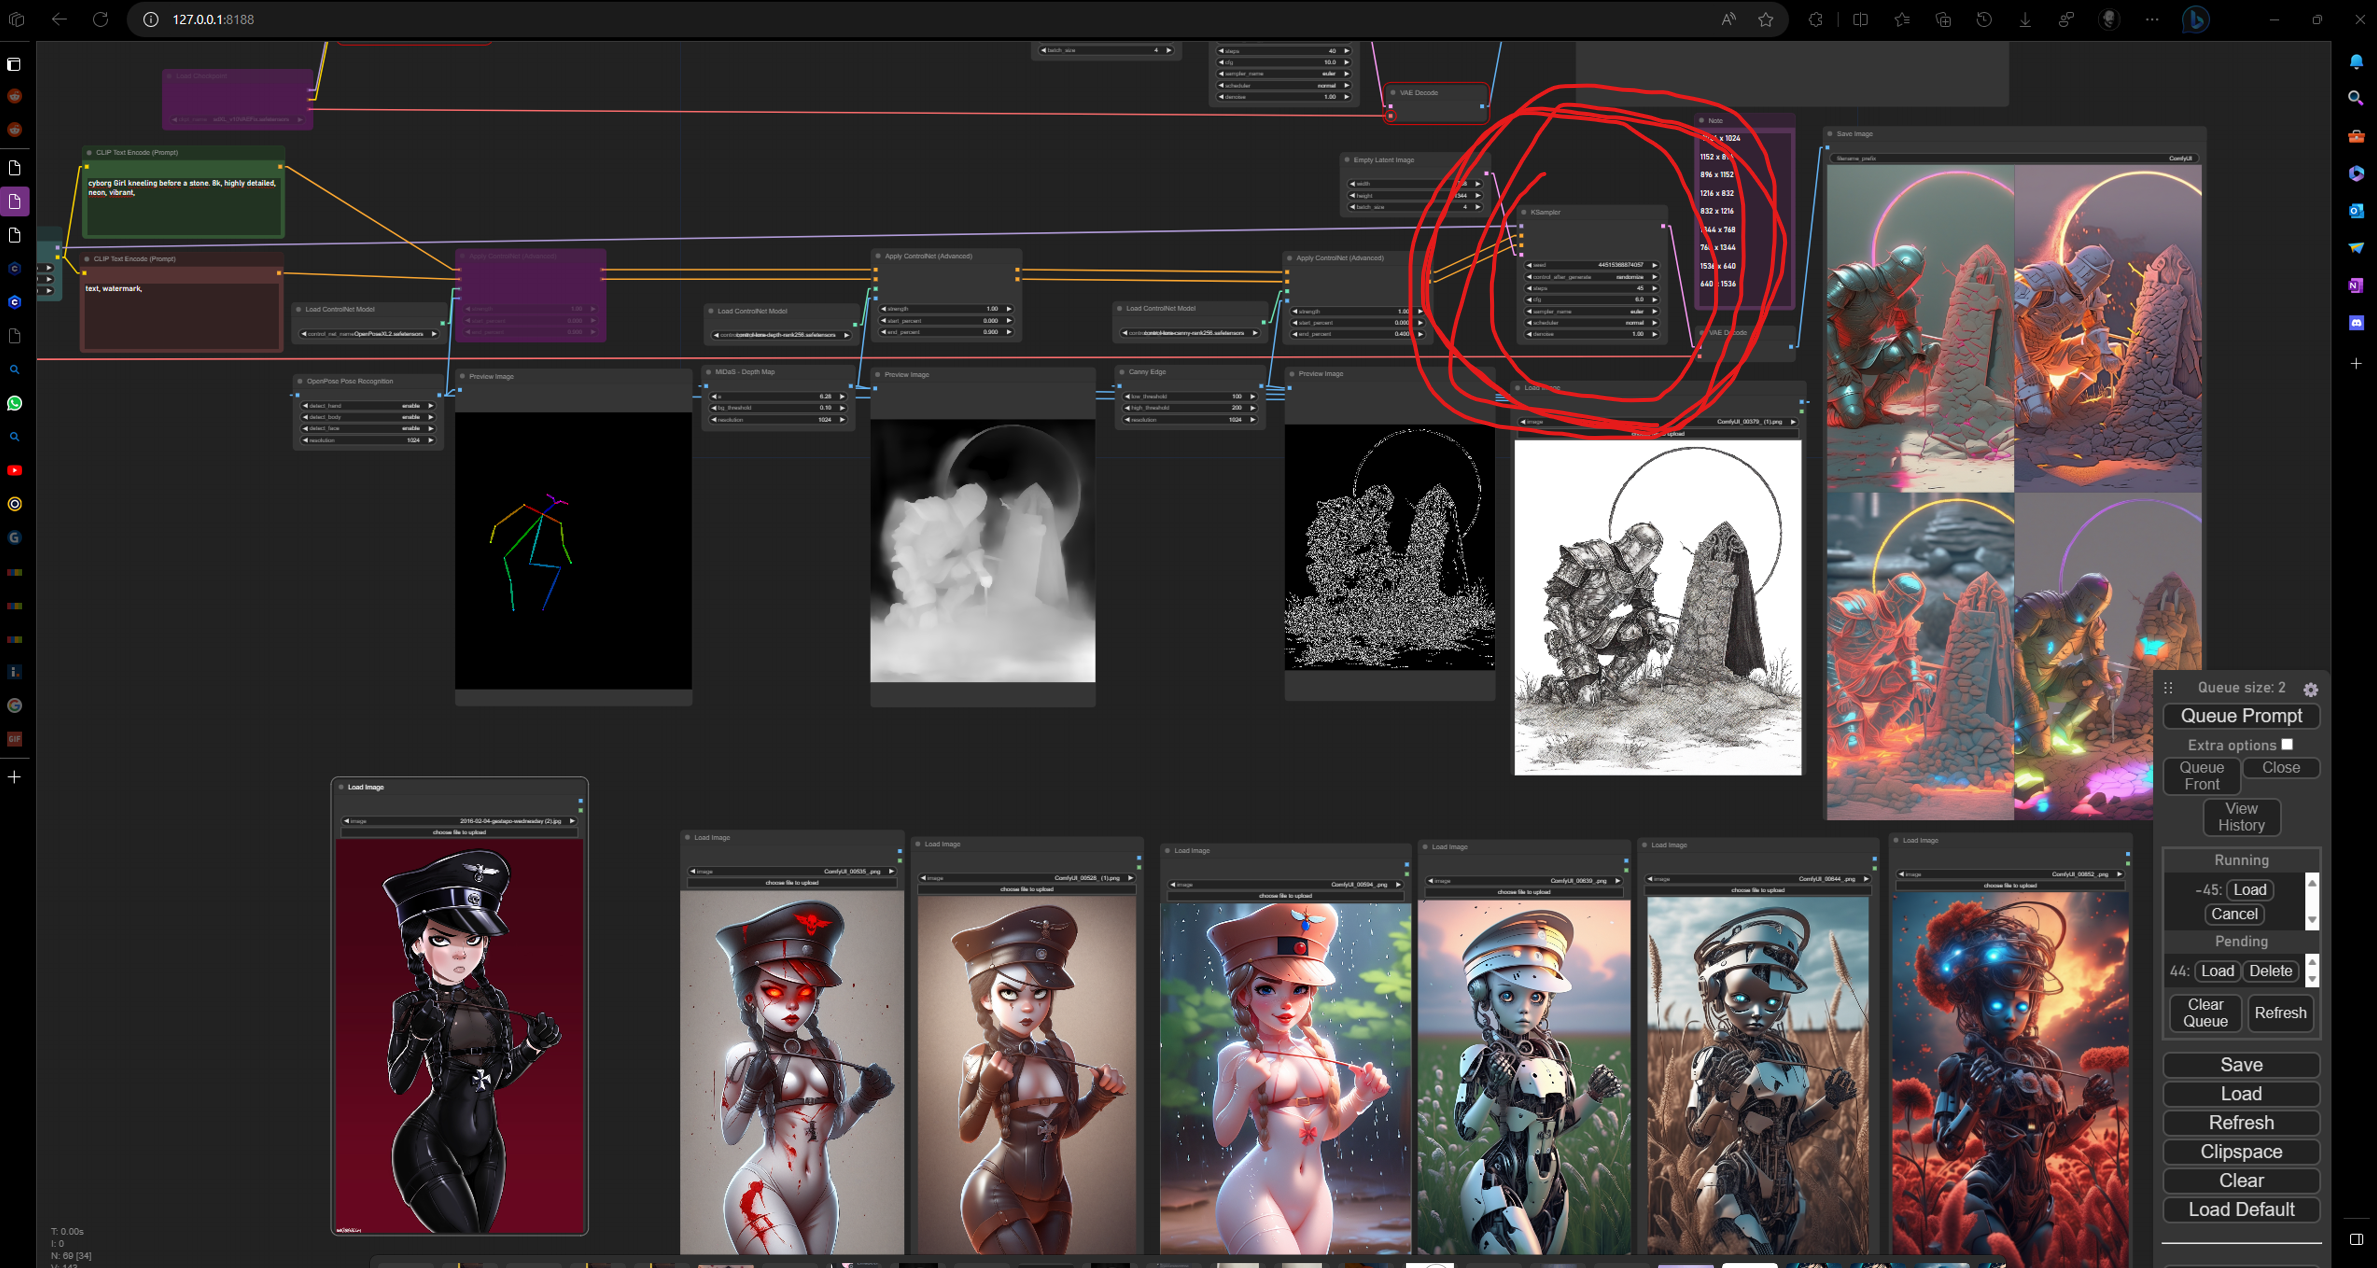Open YouTube icon in left sidebar
The image size is (2377, 1268).
14,470
